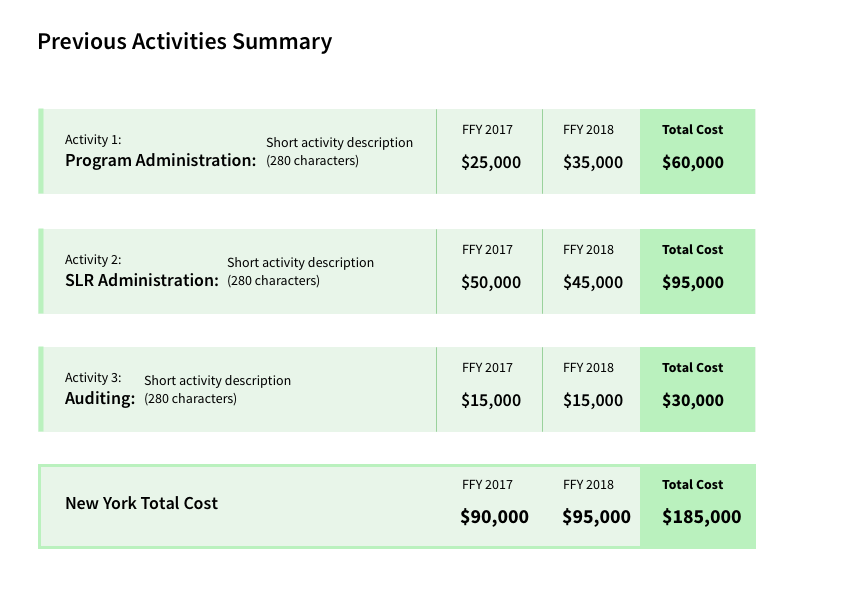The image size is (851, 613).
Task: Click the FFY 2017 column header in Activity 1
Action: tap(486, 129)
